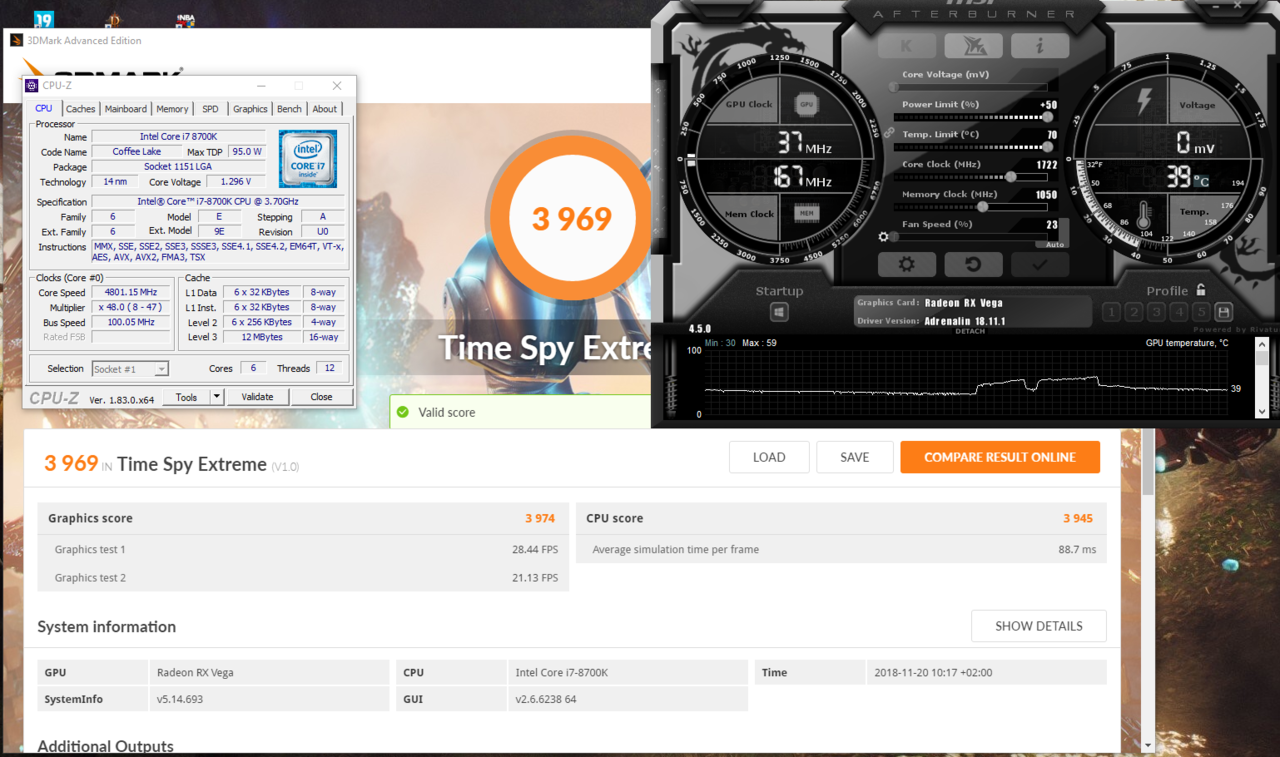Select the CPU tab in CPU-Z
The width and height of the screenshot is (1280, 757).
[44, 108]
